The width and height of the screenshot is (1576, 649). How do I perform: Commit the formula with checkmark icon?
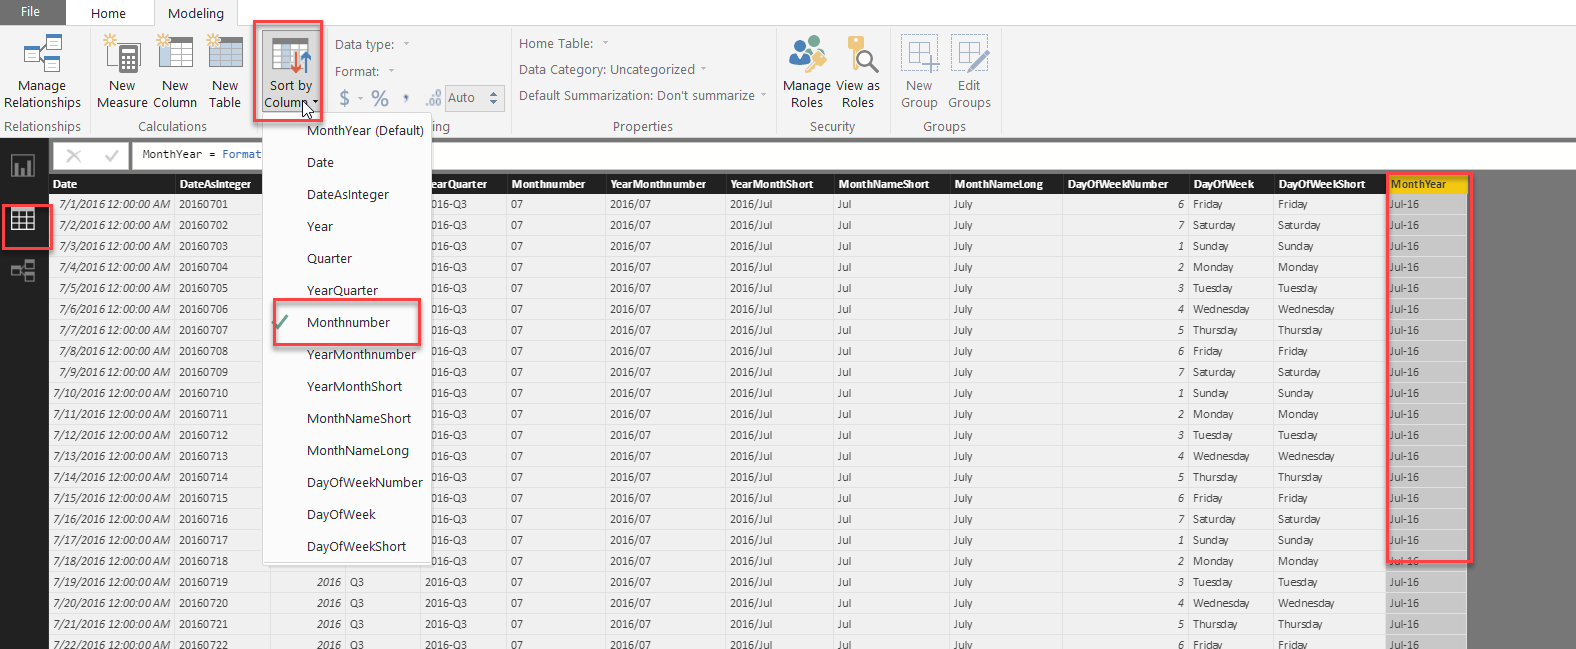(111, 155)
